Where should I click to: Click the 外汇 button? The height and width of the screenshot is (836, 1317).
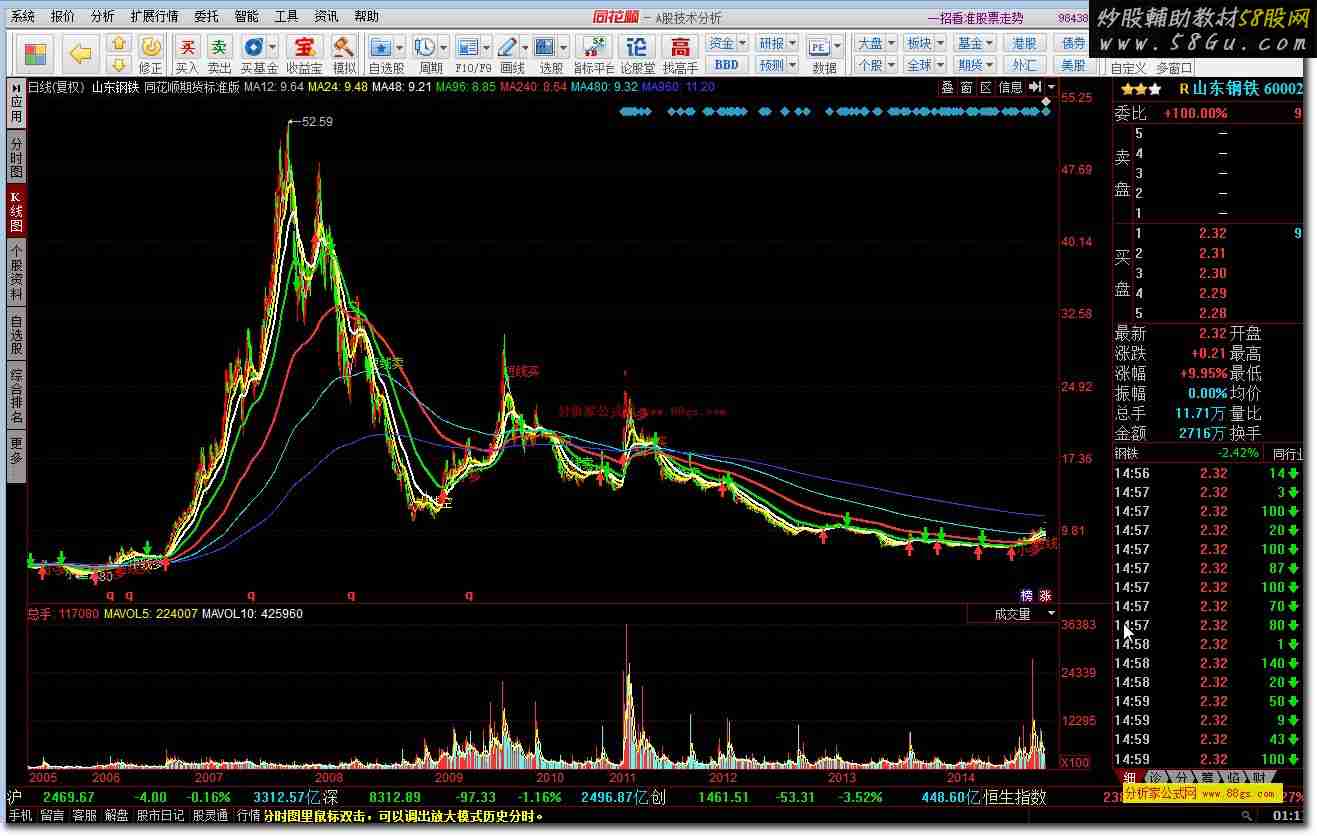[1024, 65]
